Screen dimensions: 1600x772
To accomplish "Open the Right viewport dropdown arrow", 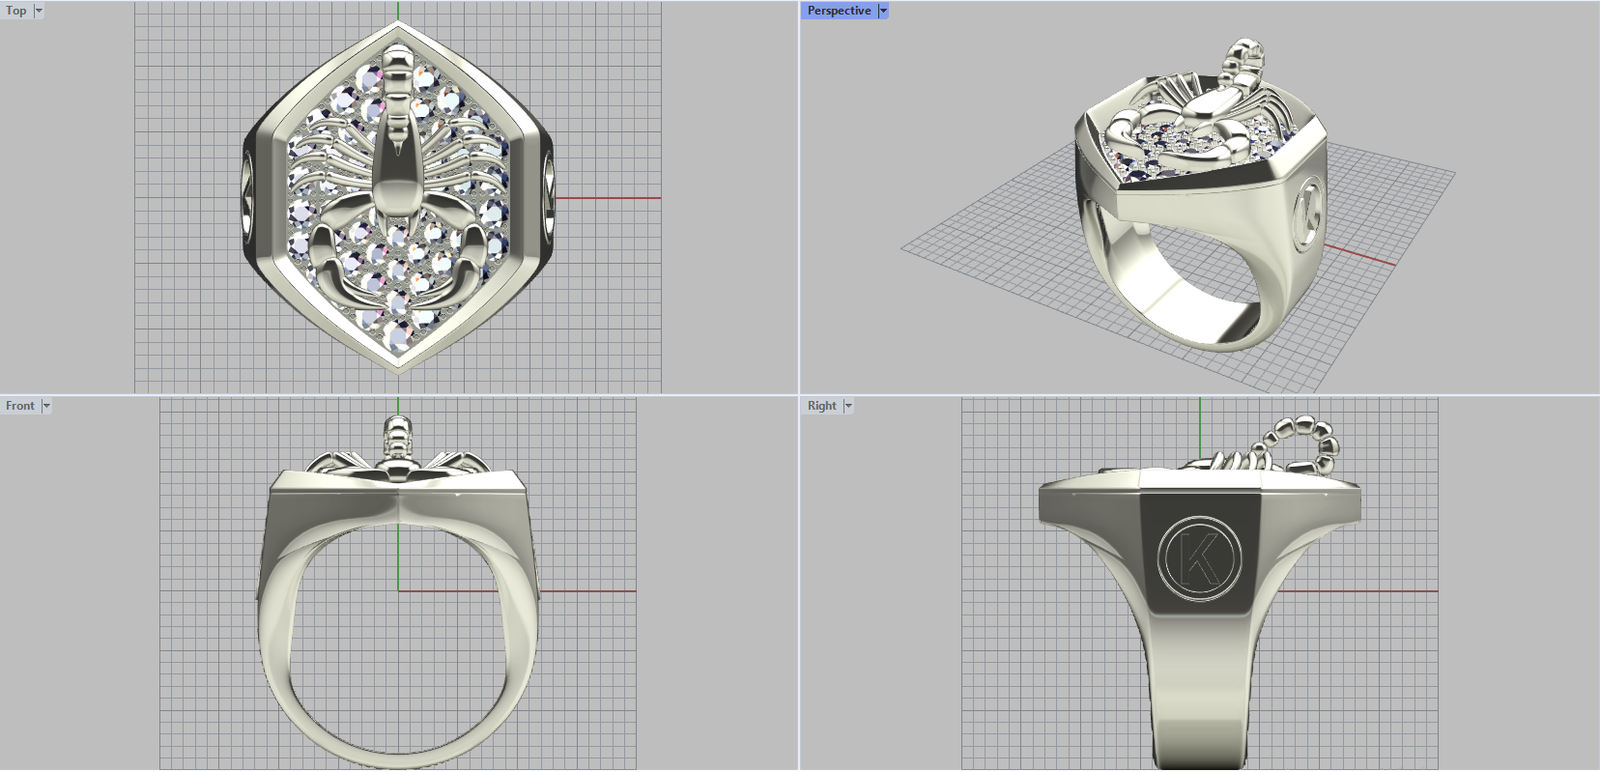I will point(848,406).
